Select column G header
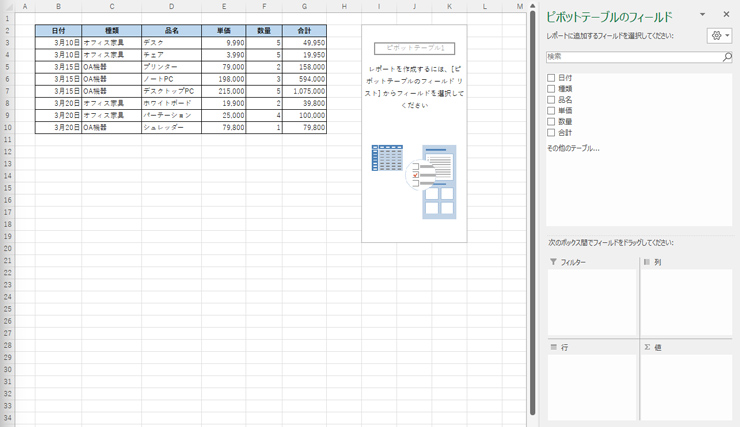The width and height of the screenshot is (740, 427). pos(304,6)
